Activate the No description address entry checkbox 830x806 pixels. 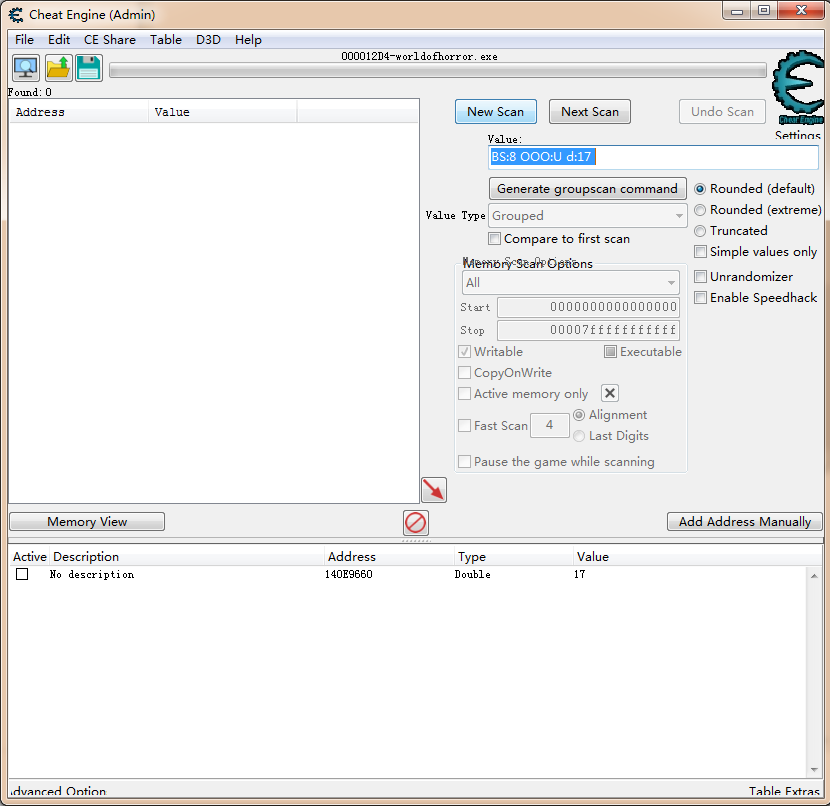[22, 574]
